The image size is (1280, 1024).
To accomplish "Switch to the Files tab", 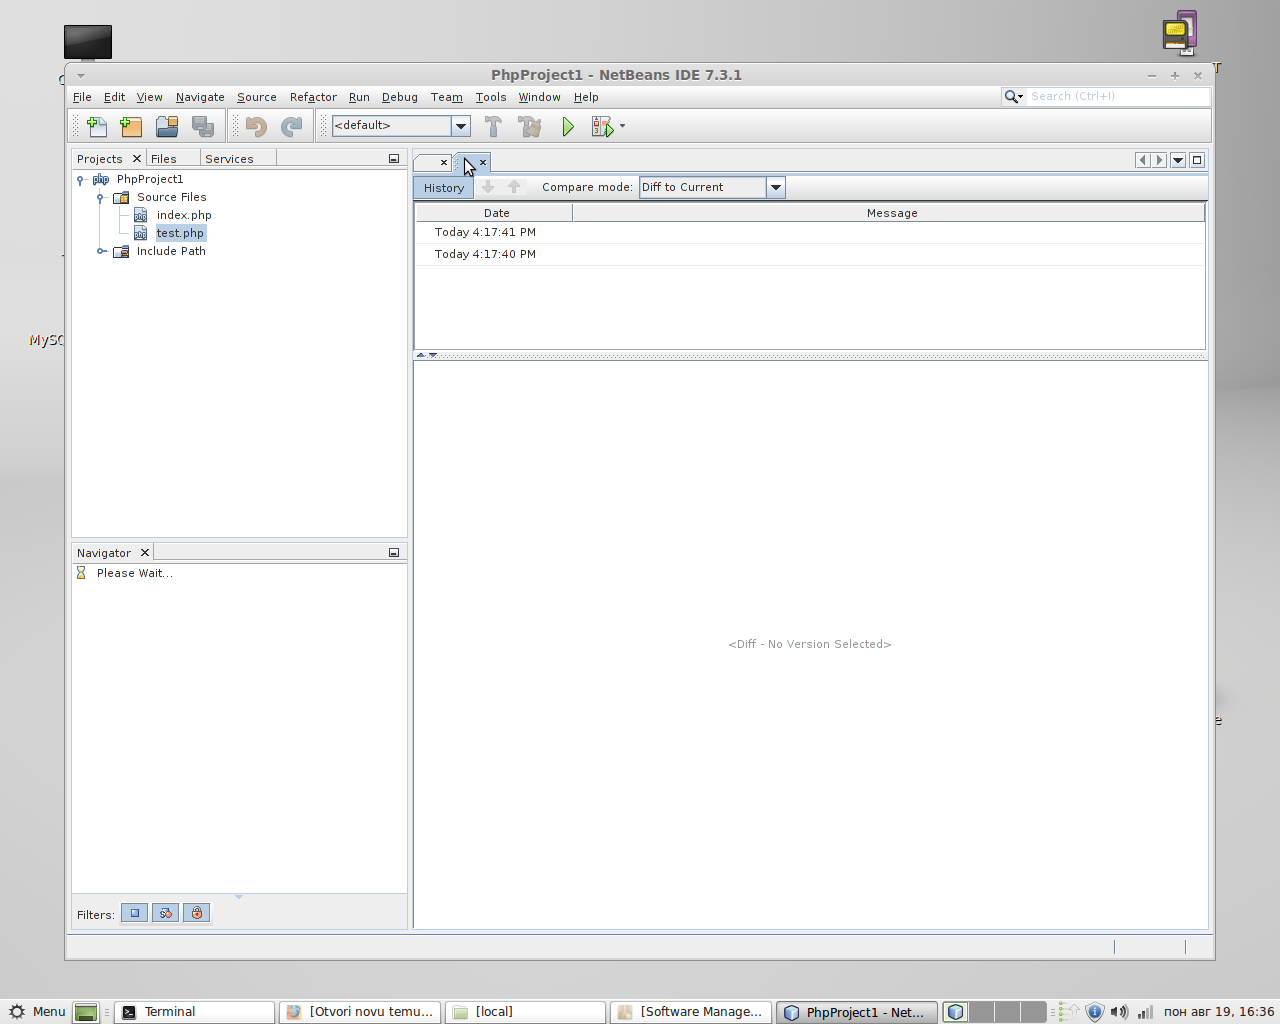I will click(x=163, y=159).
